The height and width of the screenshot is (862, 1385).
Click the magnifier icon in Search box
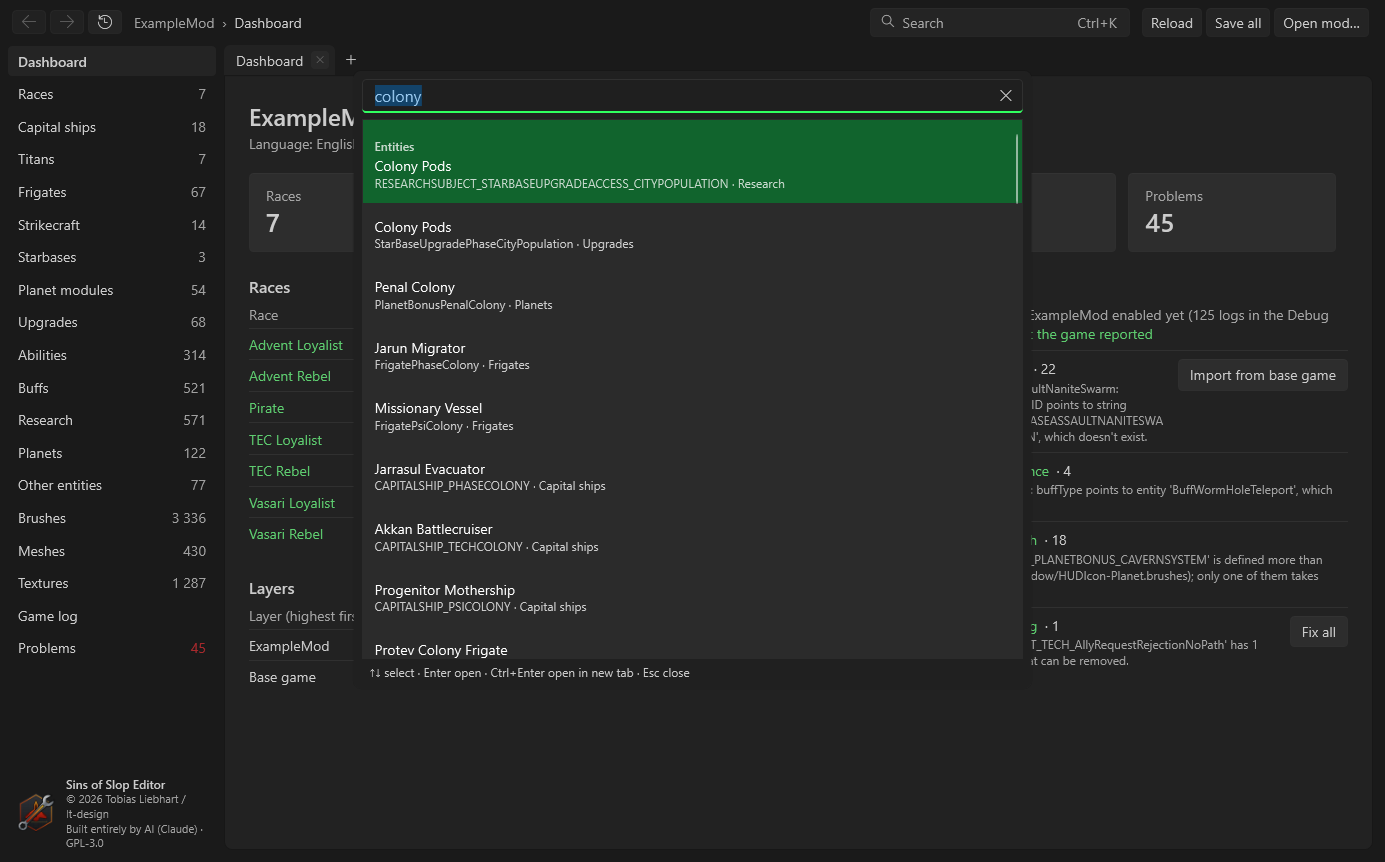pos(887,22)
